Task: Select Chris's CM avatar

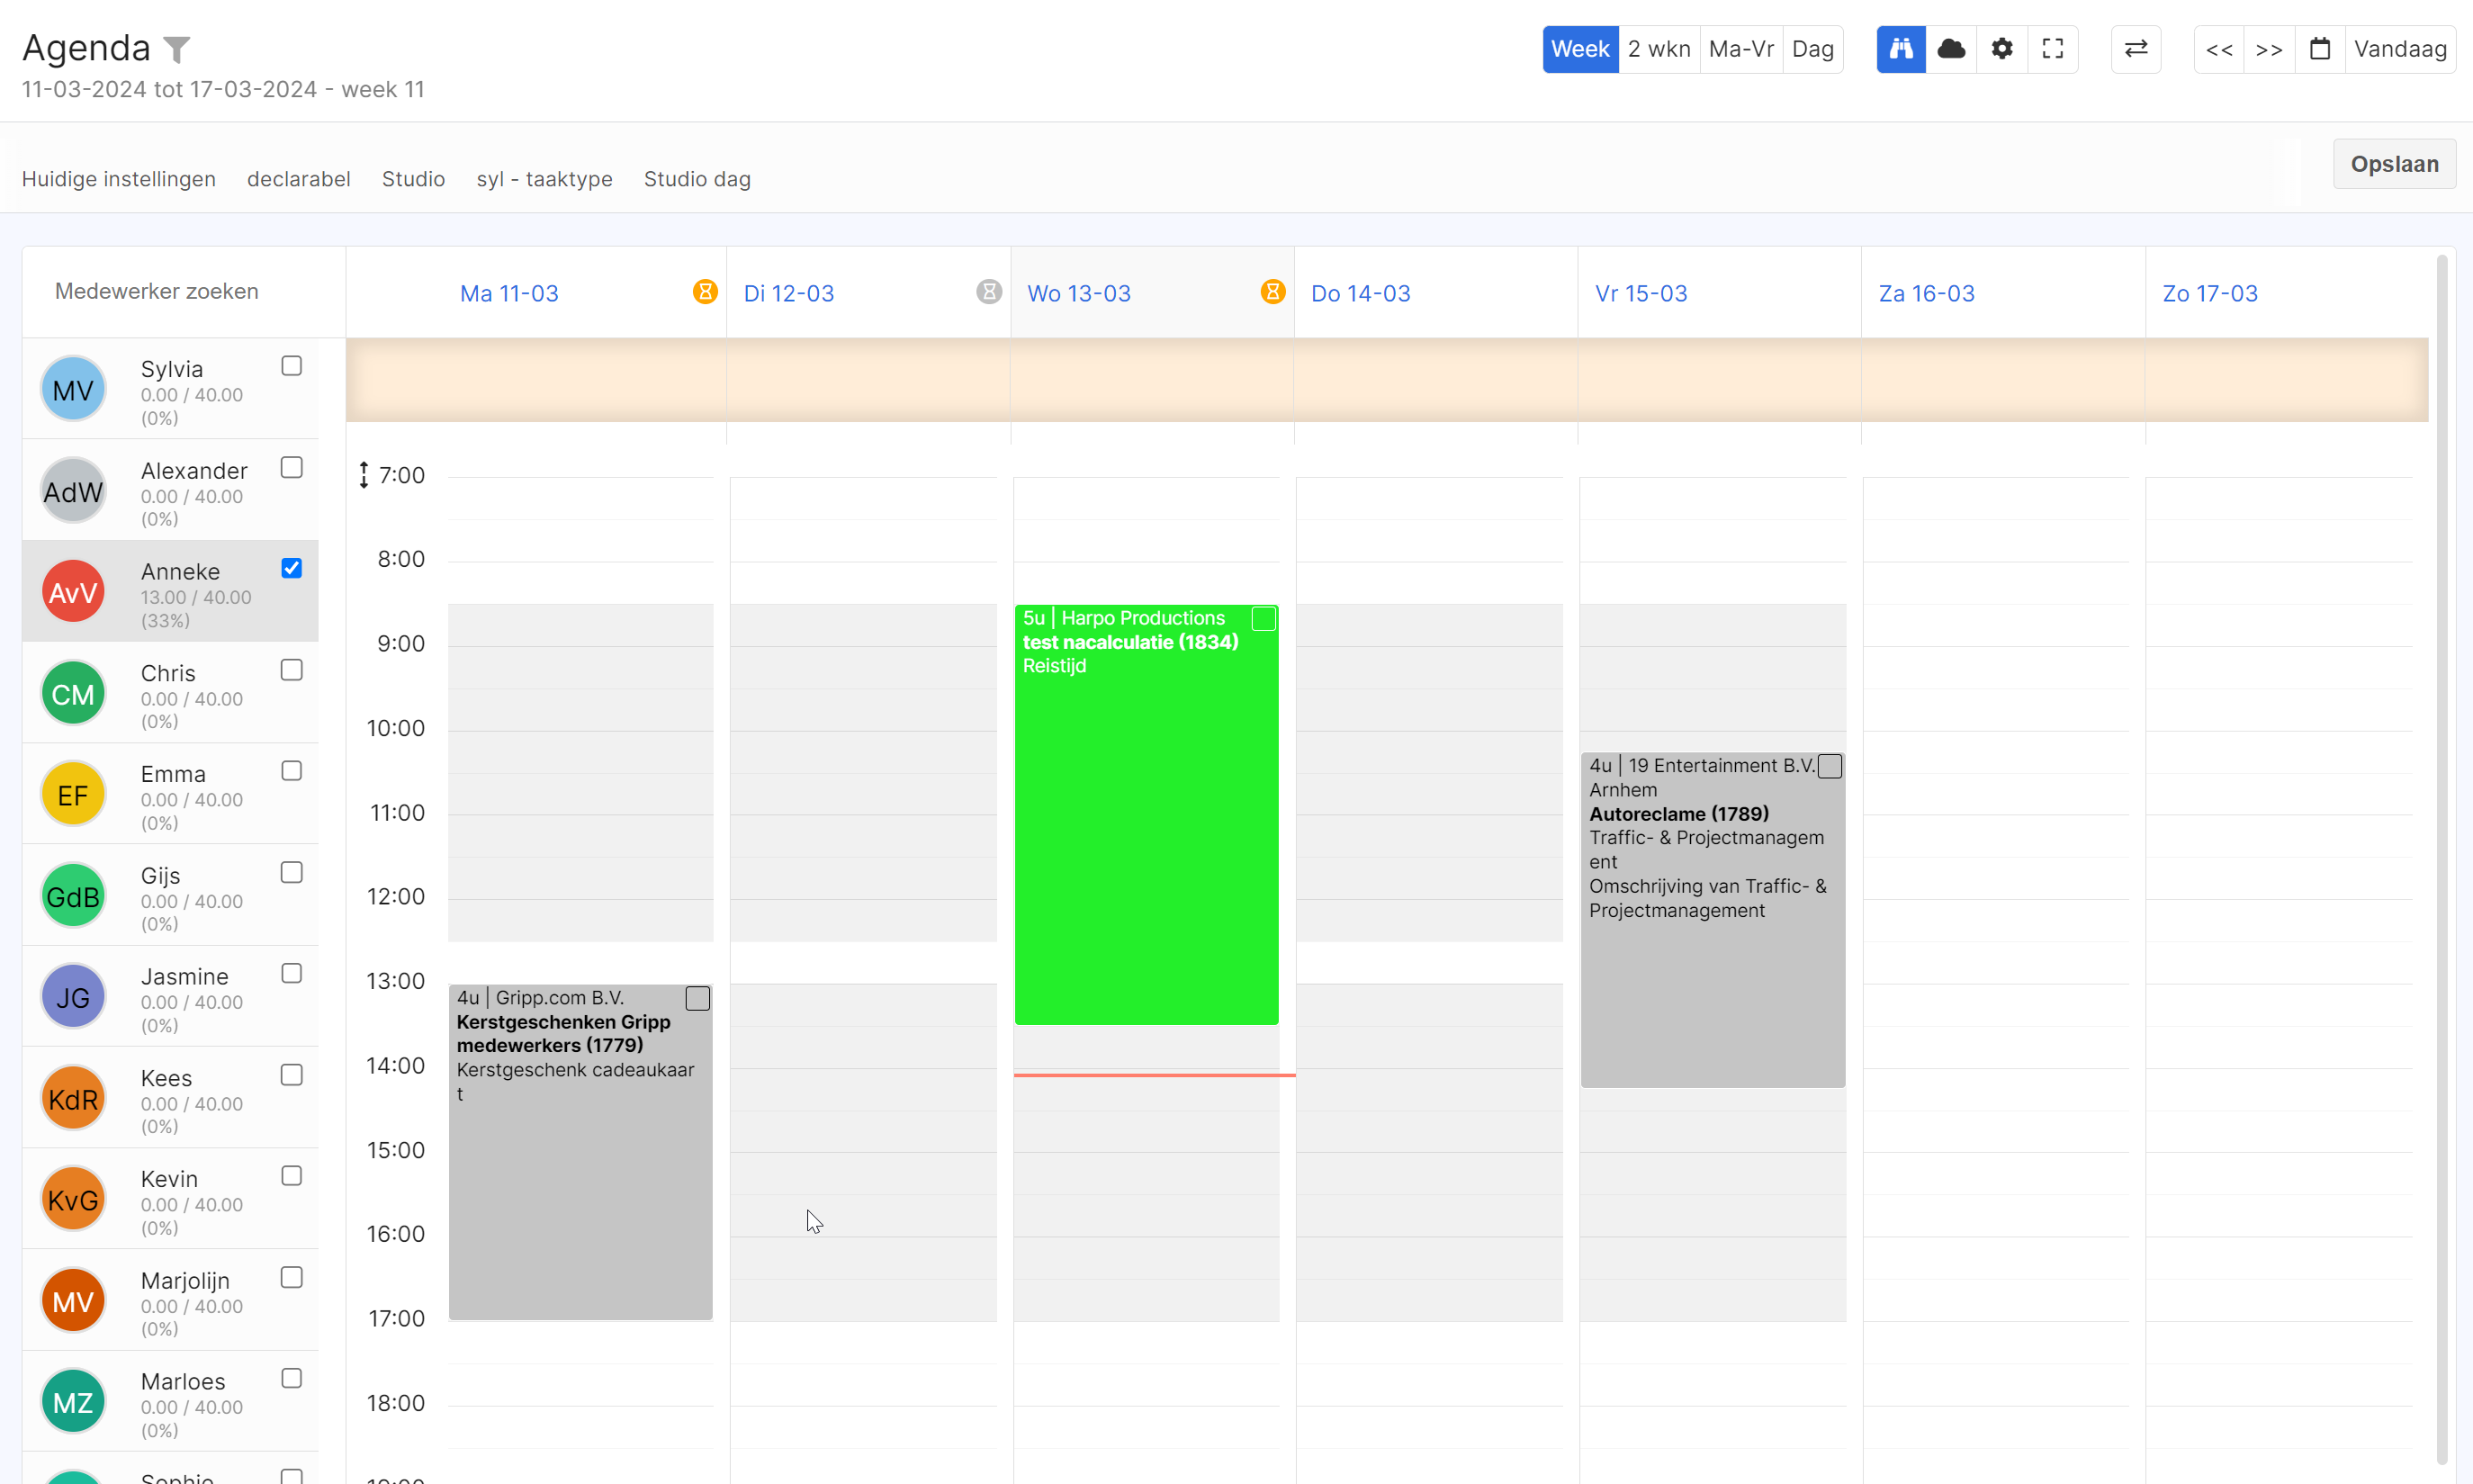Action: coord(73,694)
